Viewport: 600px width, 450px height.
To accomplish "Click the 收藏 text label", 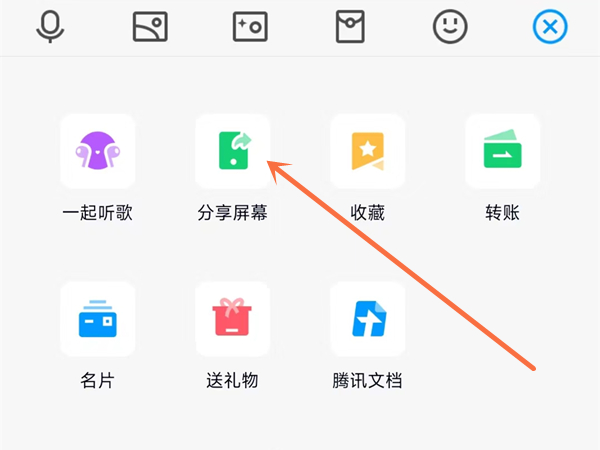I will pos(367,213).
